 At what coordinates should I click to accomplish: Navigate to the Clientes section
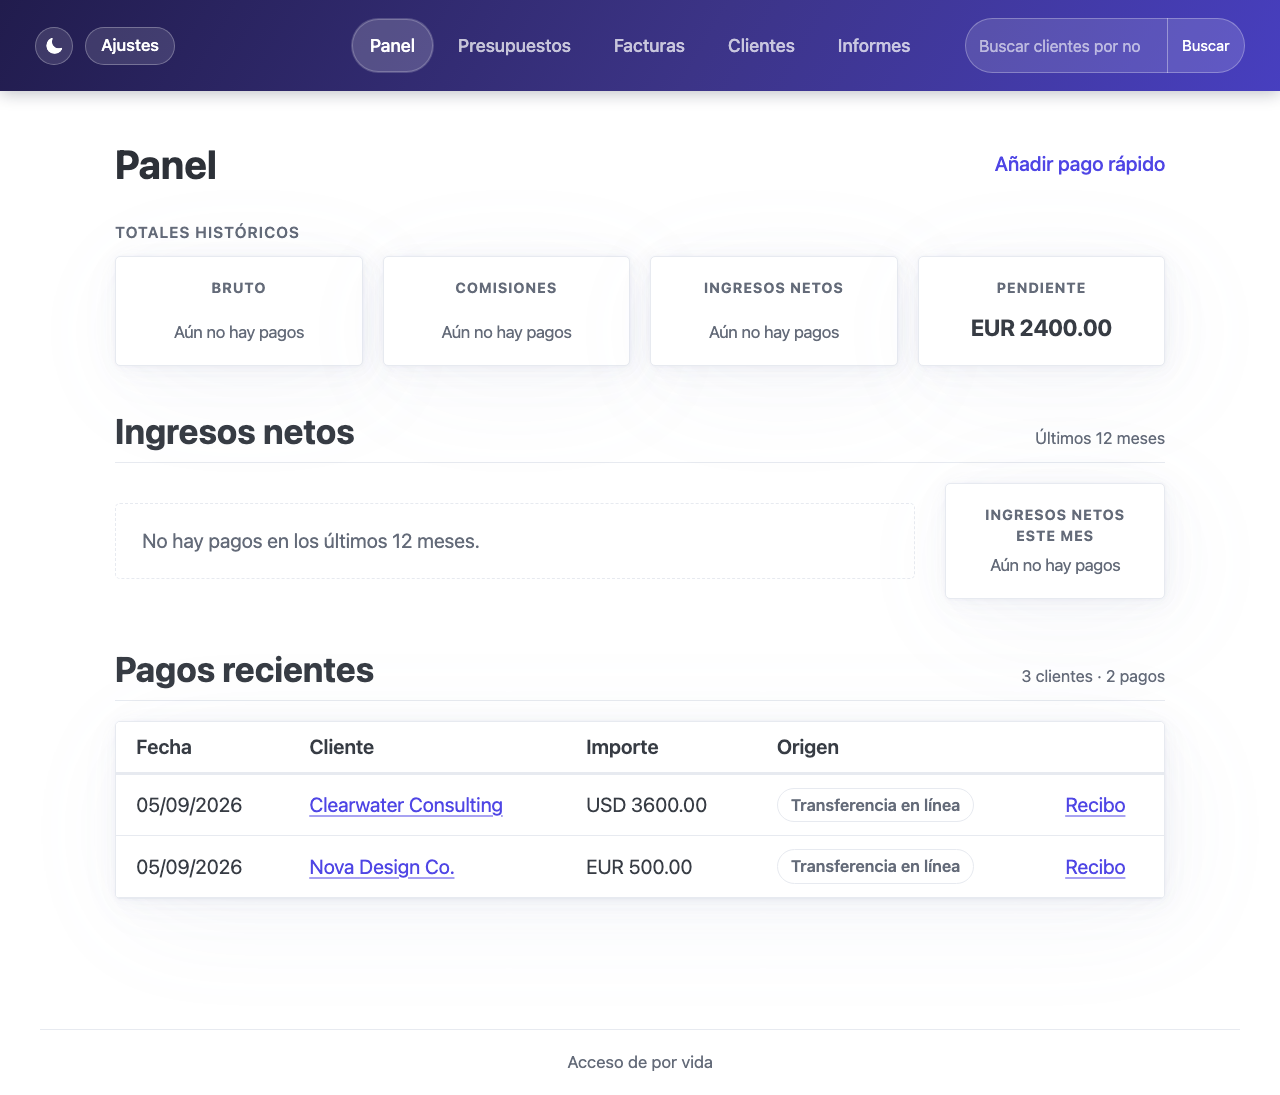(x=761, y=46)
